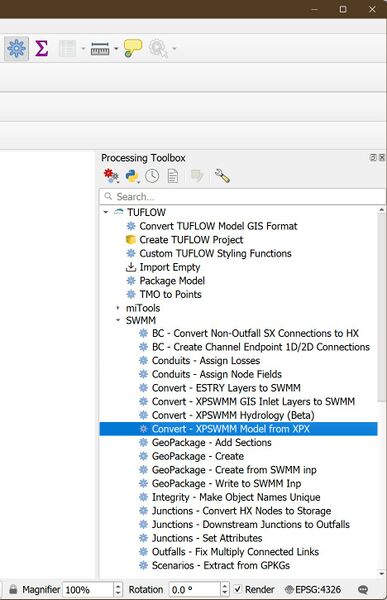This screenshot has height=600, width=387.
Task: Select Convert TUFLOW Model GIS Format
Action: 218,226
